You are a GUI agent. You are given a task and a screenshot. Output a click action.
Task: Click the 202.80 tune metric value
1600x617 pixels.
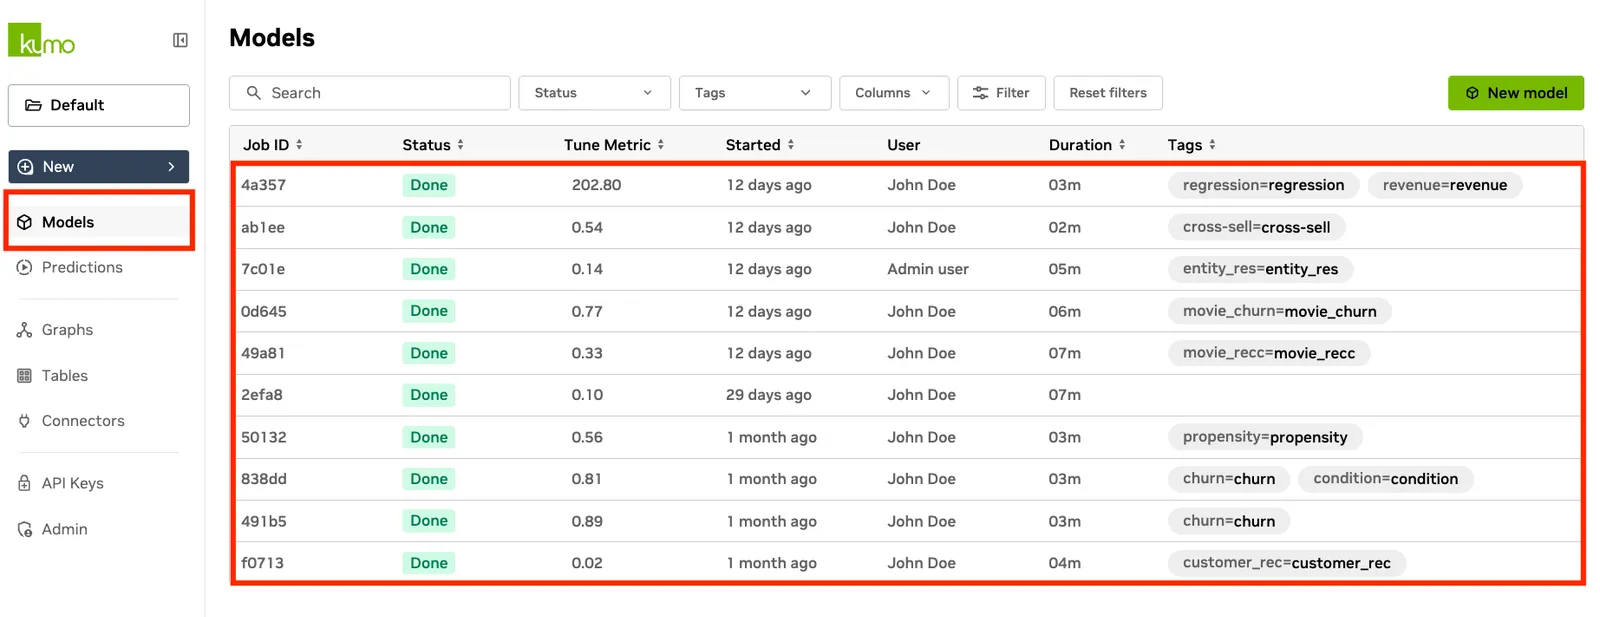coord(597,185)
